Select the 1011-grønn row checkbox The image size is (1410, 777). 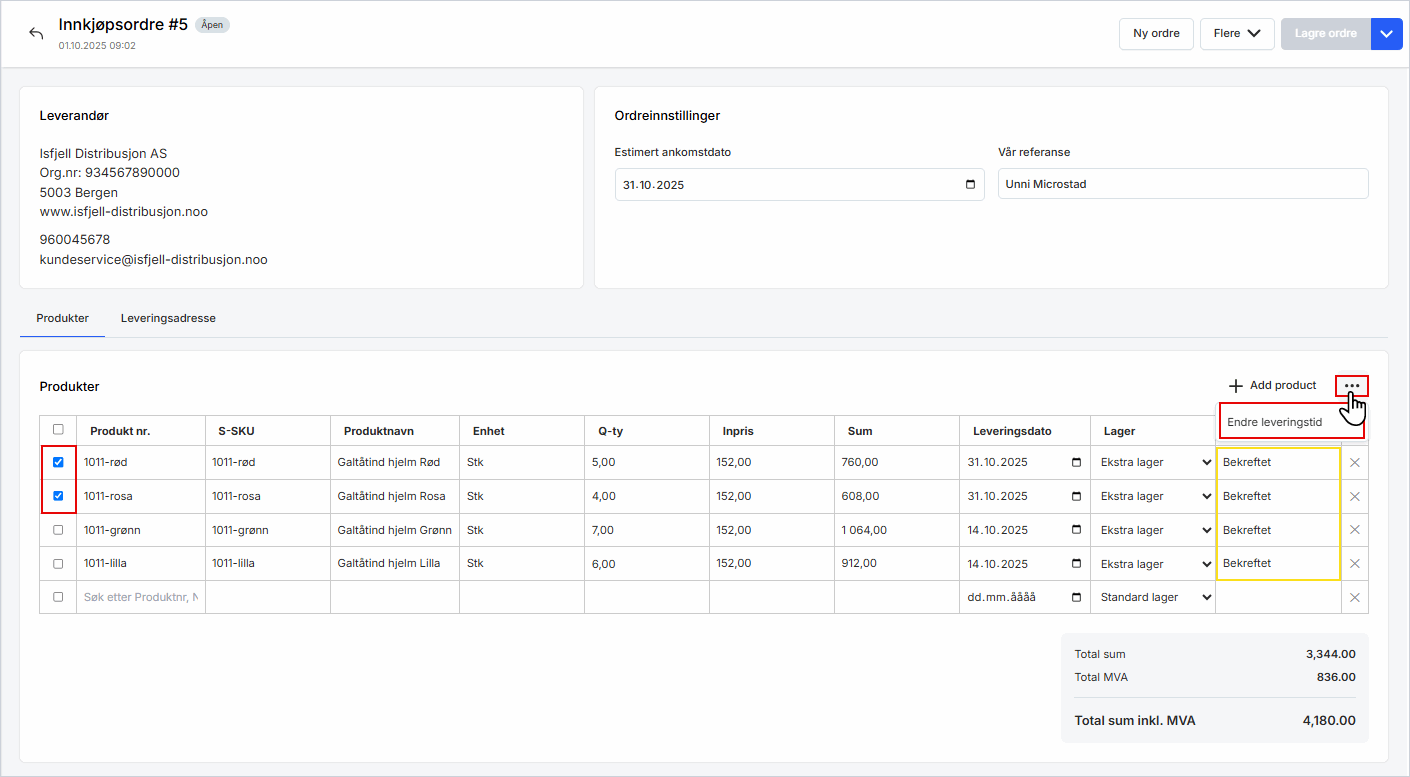58,530
